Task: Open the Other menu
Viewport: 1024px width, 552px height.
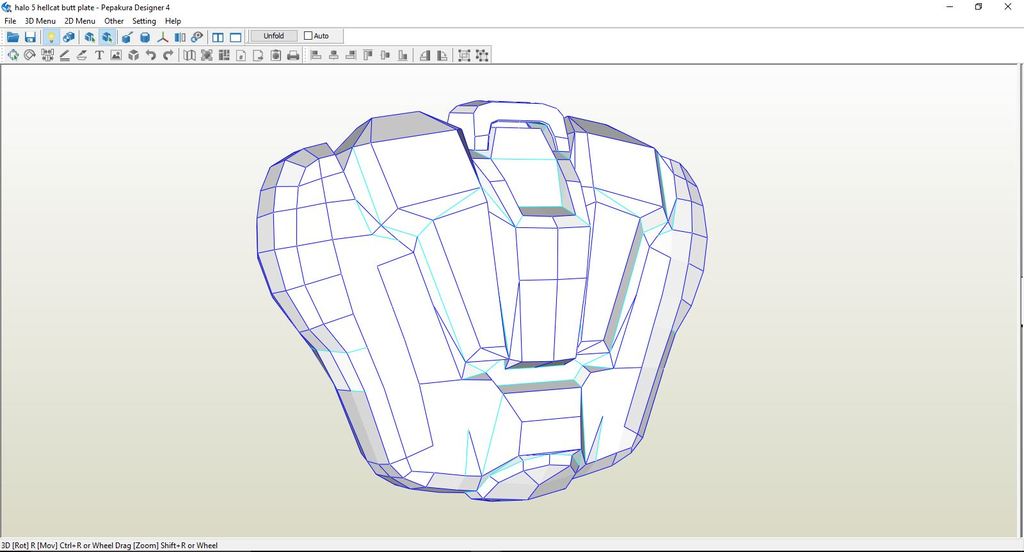Action: click(114, 21)
